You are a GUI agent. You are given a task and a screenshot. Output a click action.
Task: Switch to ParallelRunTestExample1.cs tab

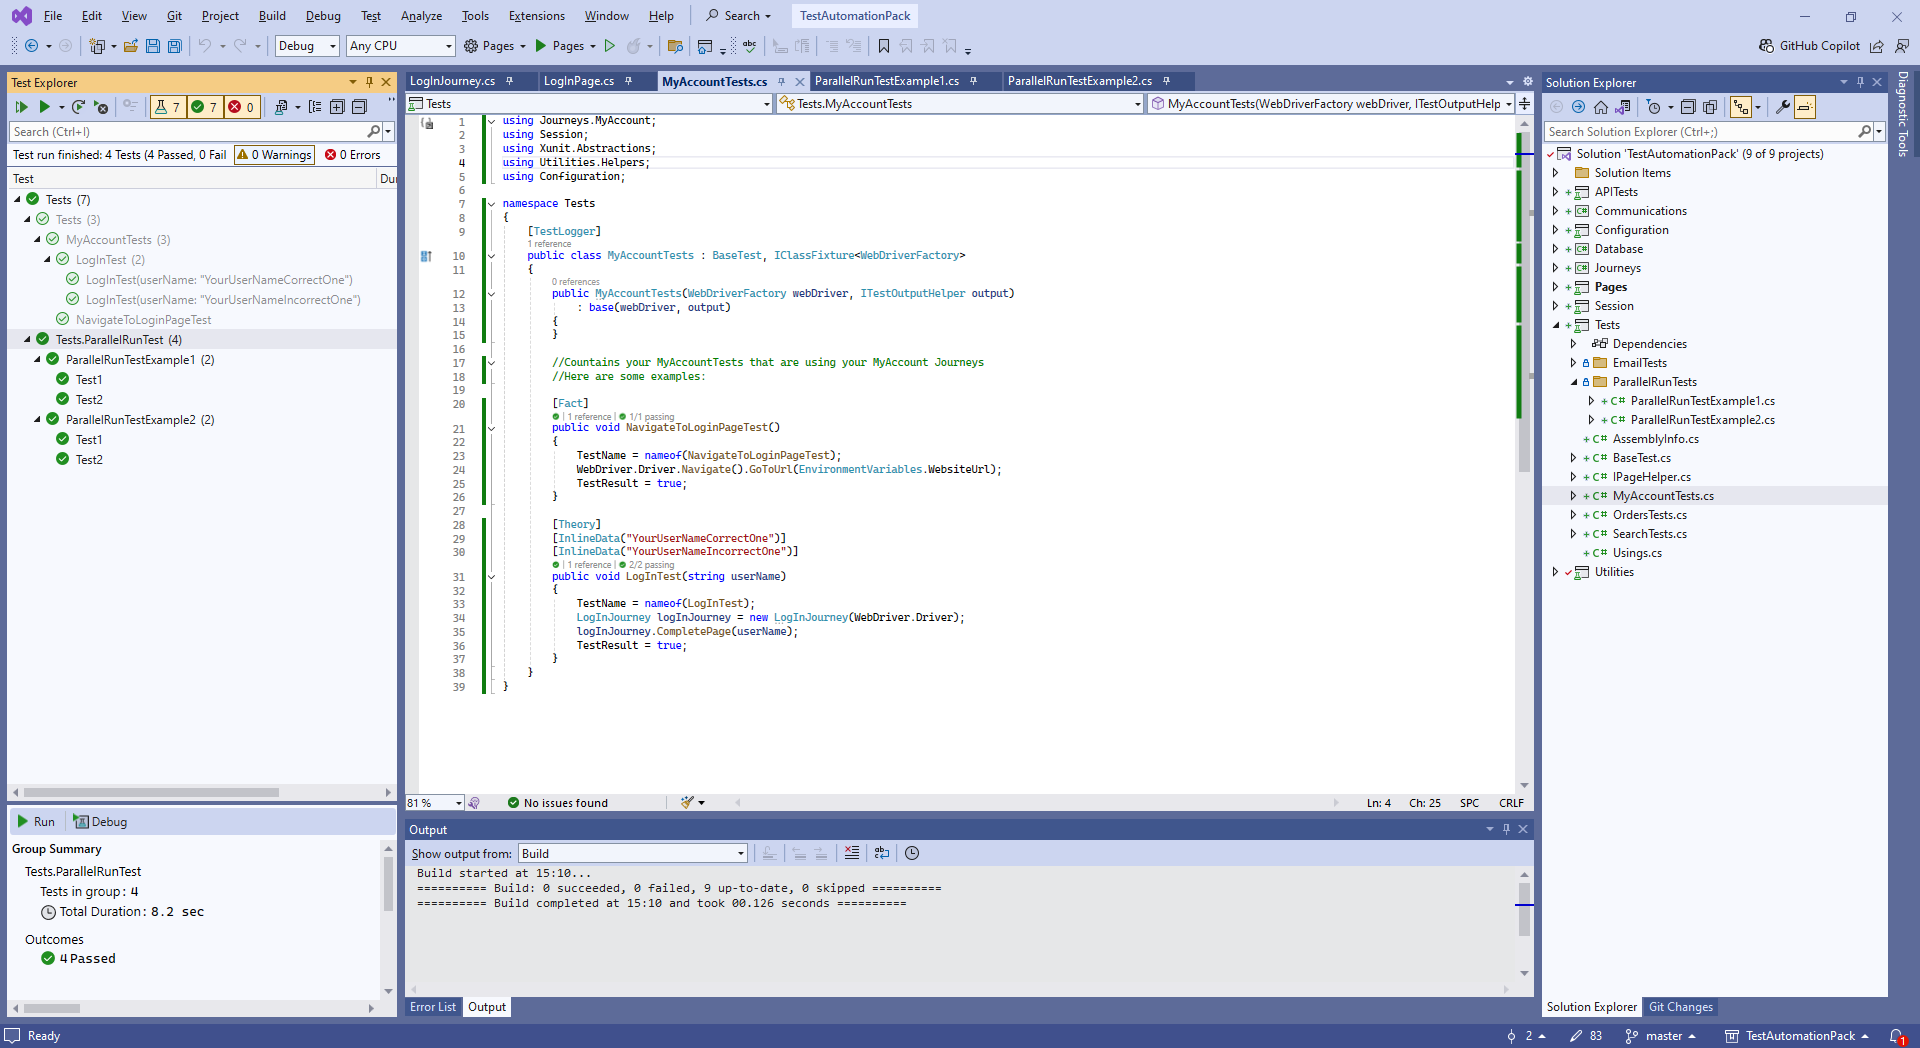886,82
